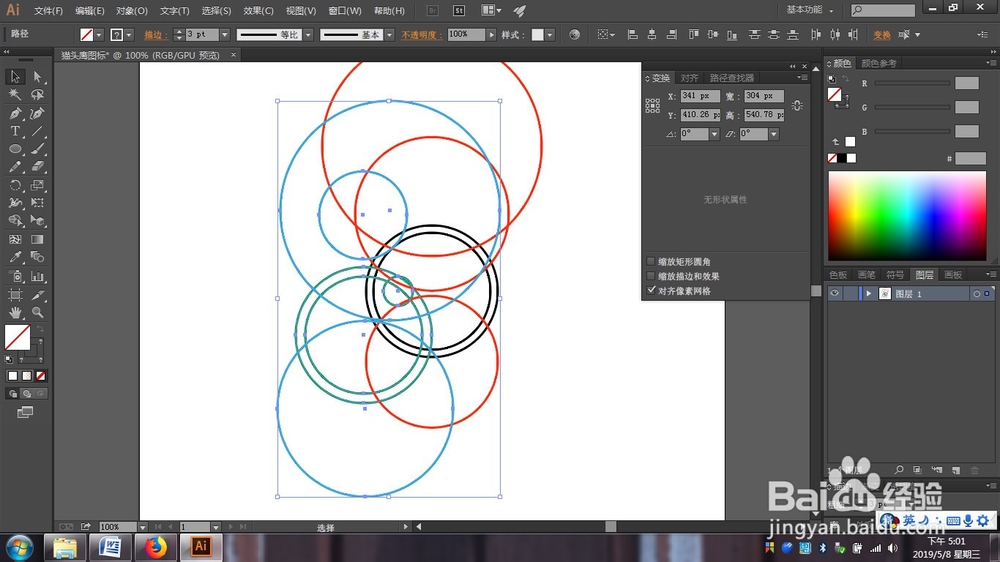Open zoom level 100% dropdown
Image resolution: width=1000 pixels, height=562 pixels.
point(143,527)
